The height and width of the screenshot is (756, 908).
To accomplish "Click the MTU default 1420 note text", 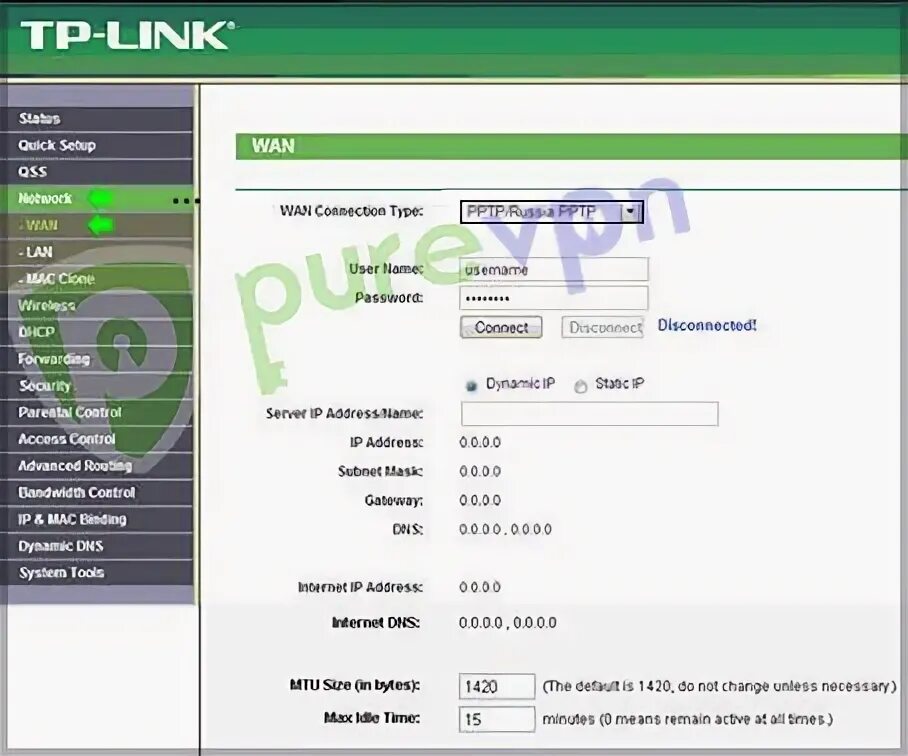I will tap(719, 687).
